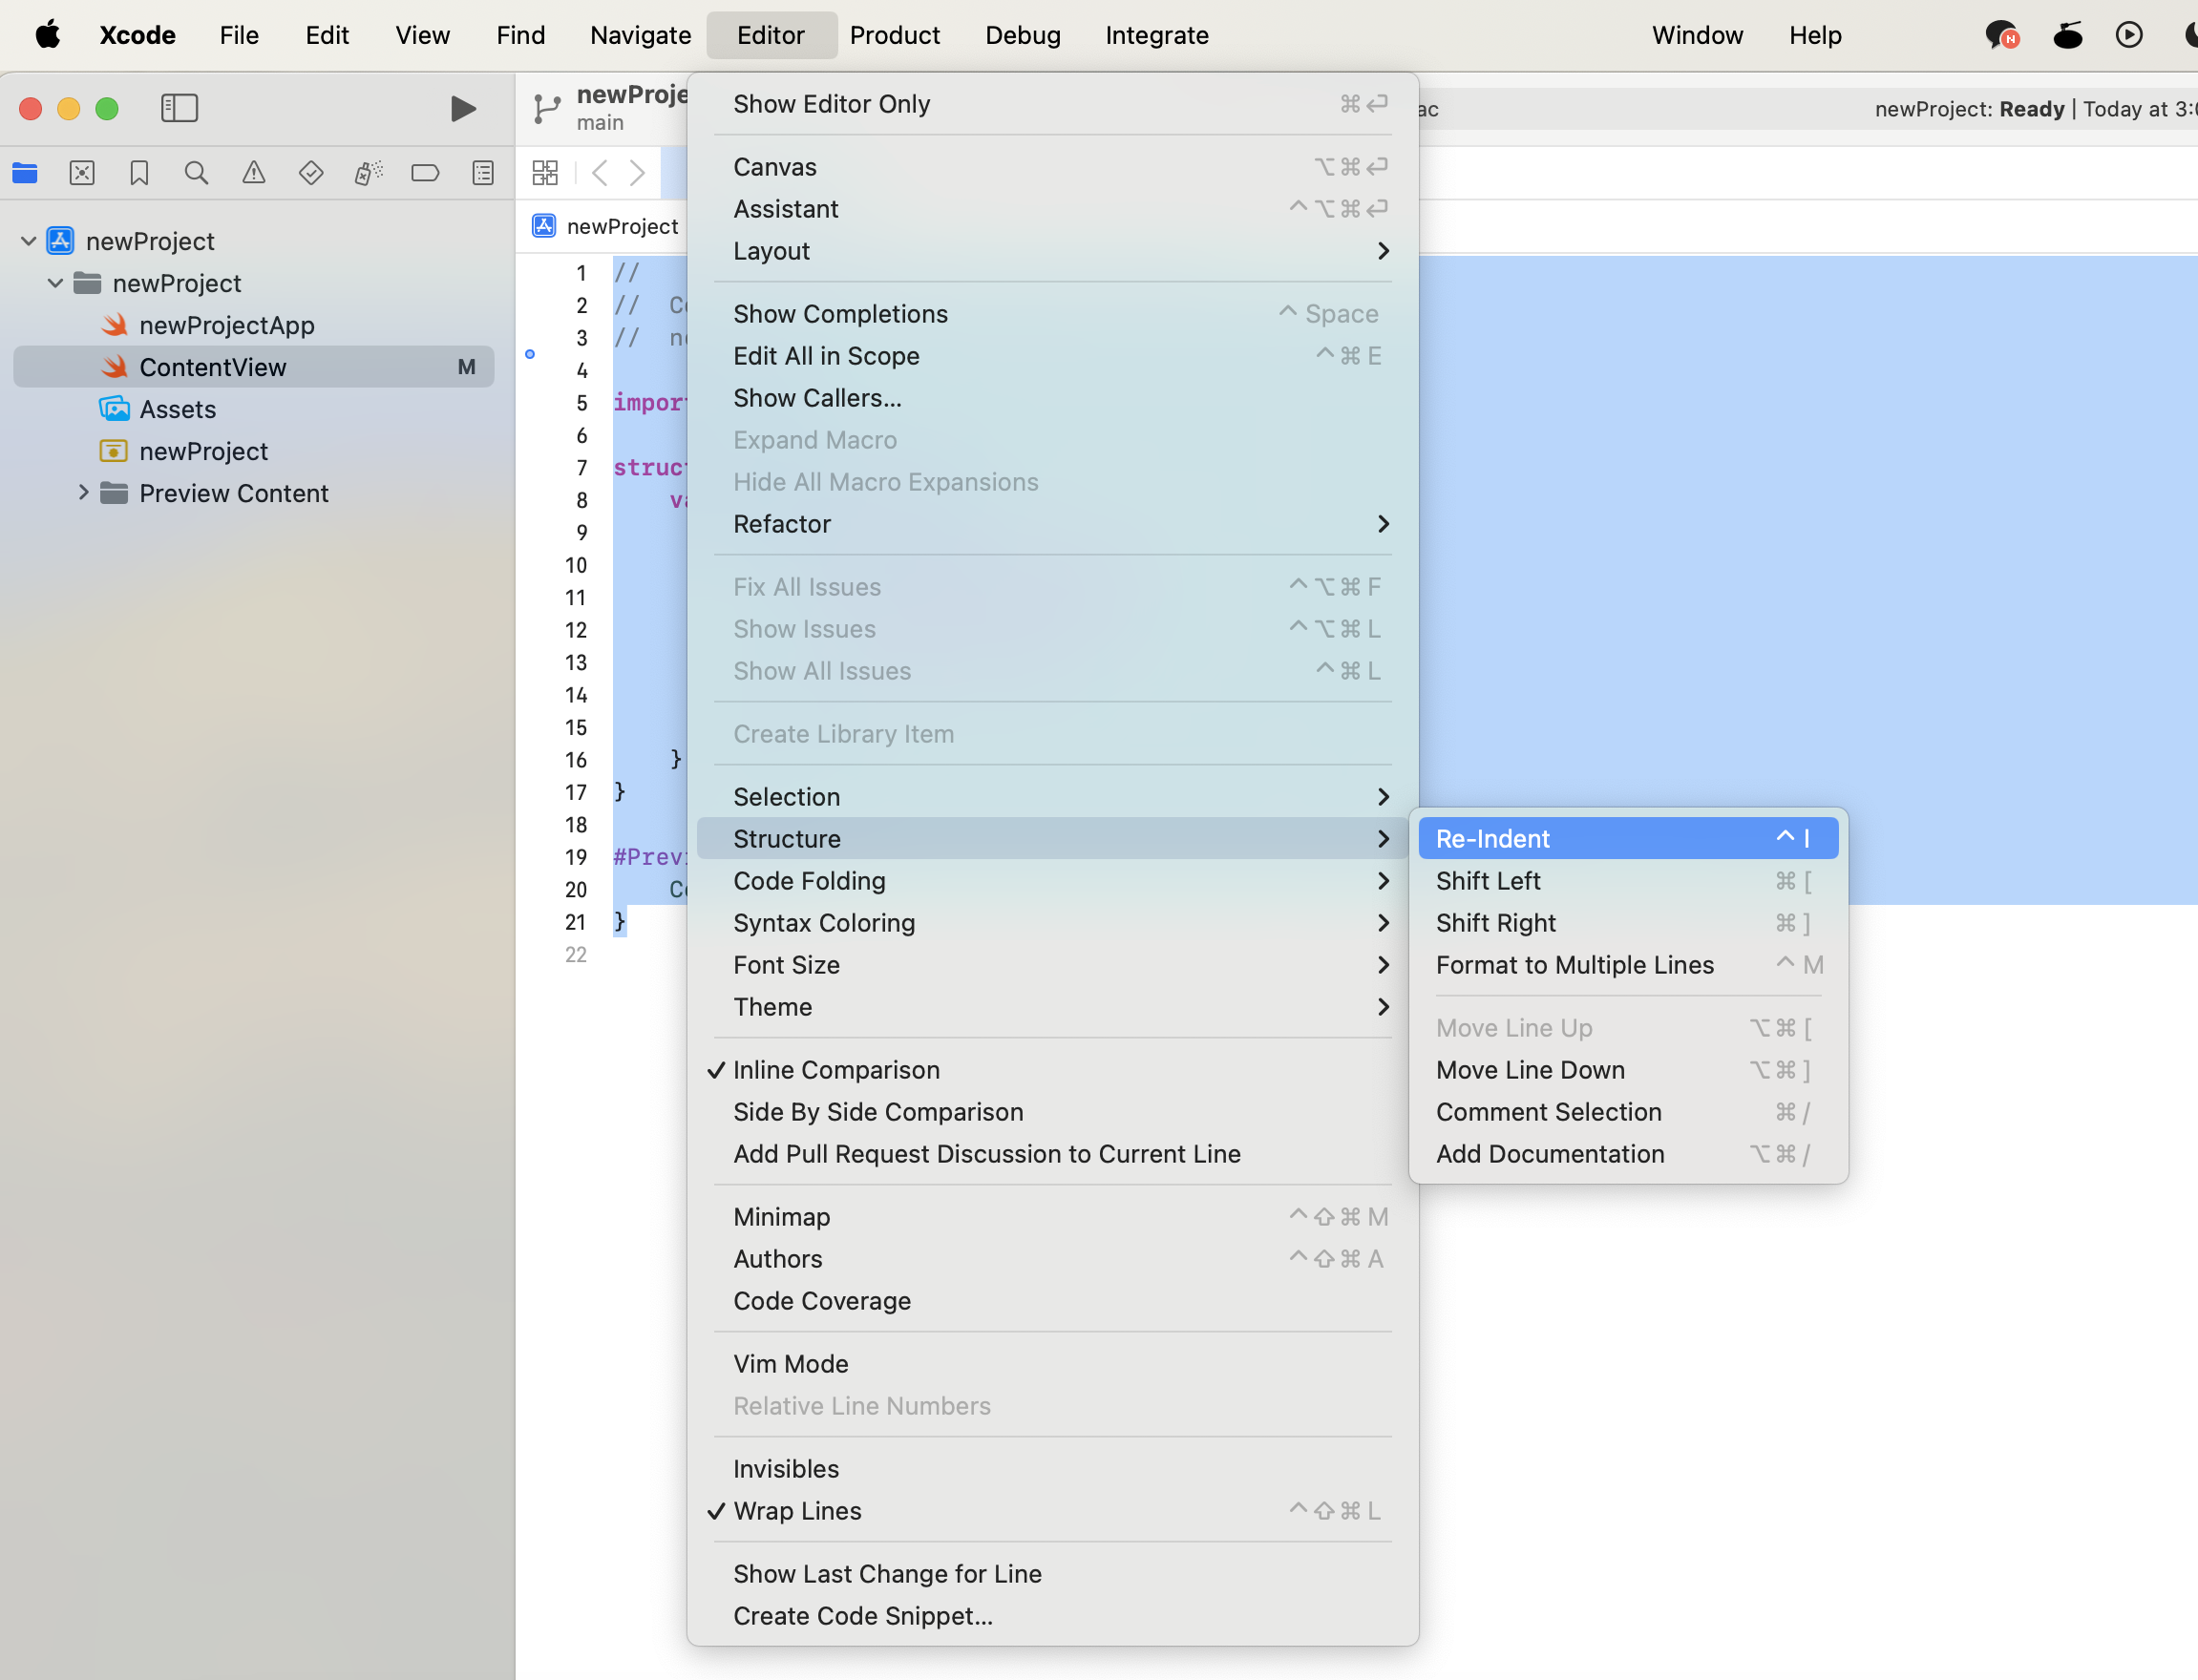The width and height of the screenshot is (2198, 1680).
Task: Choose Re-Indent from Structure submenu
Action: coord(1628,839)
